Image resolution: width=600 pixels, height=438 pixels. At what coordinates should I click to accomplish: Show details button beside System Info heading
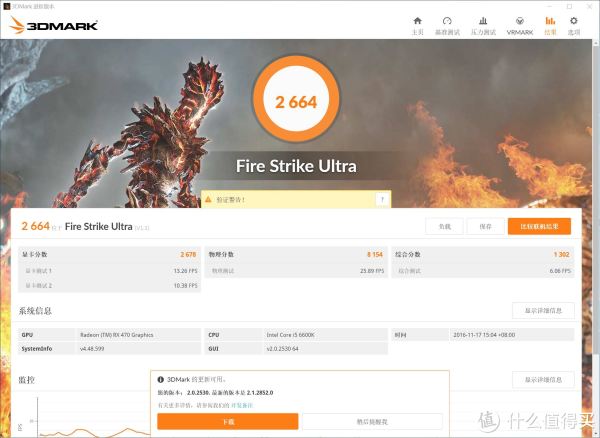coord(543,311)
